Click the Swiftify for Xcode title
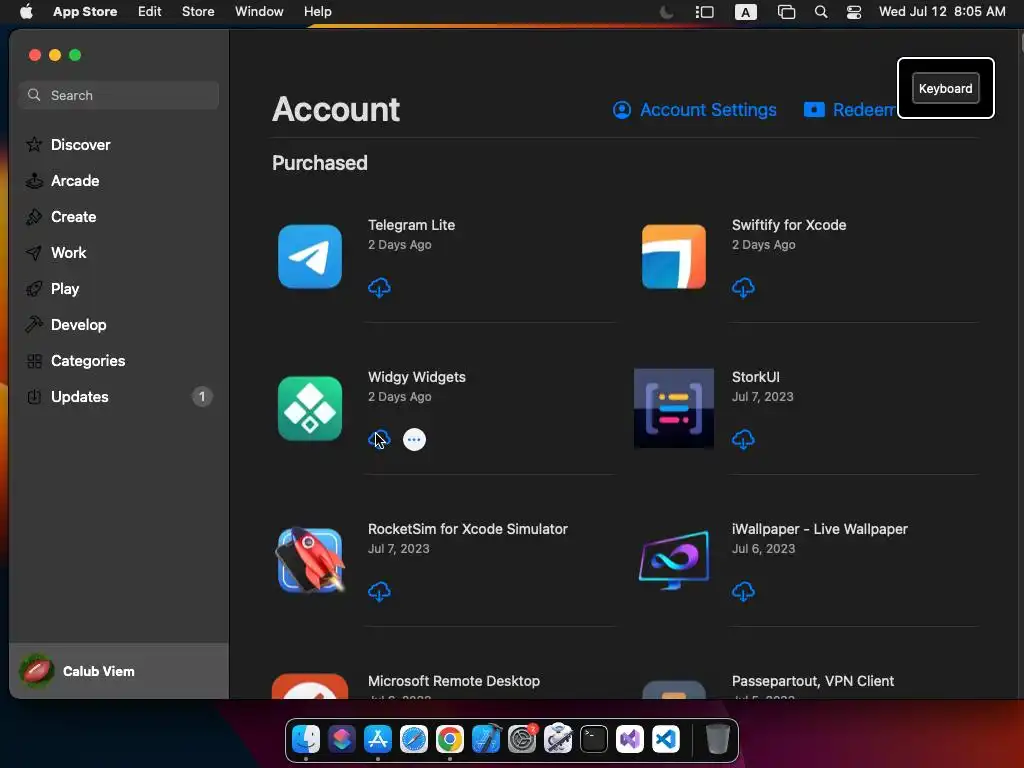1024x768 pixels. [789, 225]
